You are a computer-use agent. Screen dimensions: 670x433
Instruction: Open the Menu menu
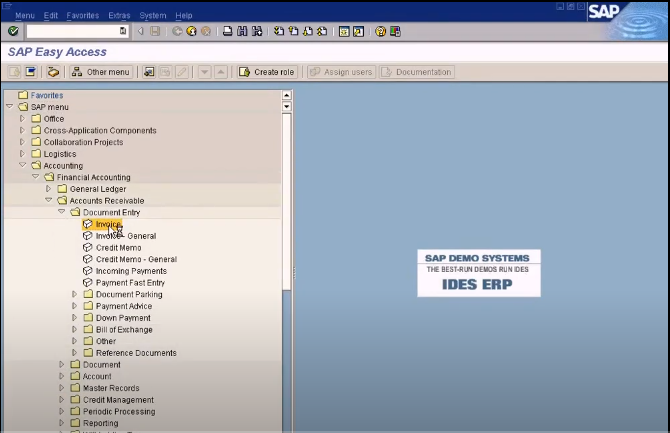tap(25, 15)
